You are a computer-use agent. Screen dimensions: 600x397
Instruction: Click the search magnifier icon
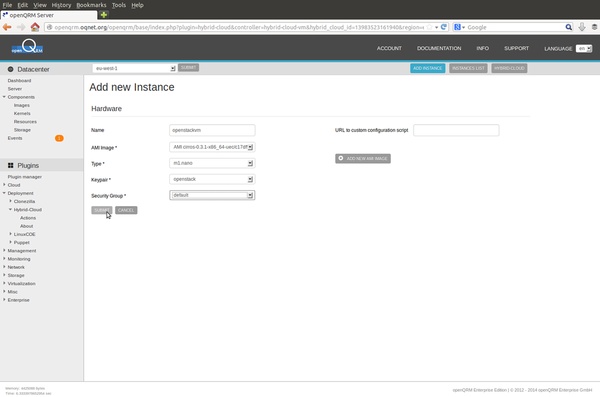coord(569,27)
